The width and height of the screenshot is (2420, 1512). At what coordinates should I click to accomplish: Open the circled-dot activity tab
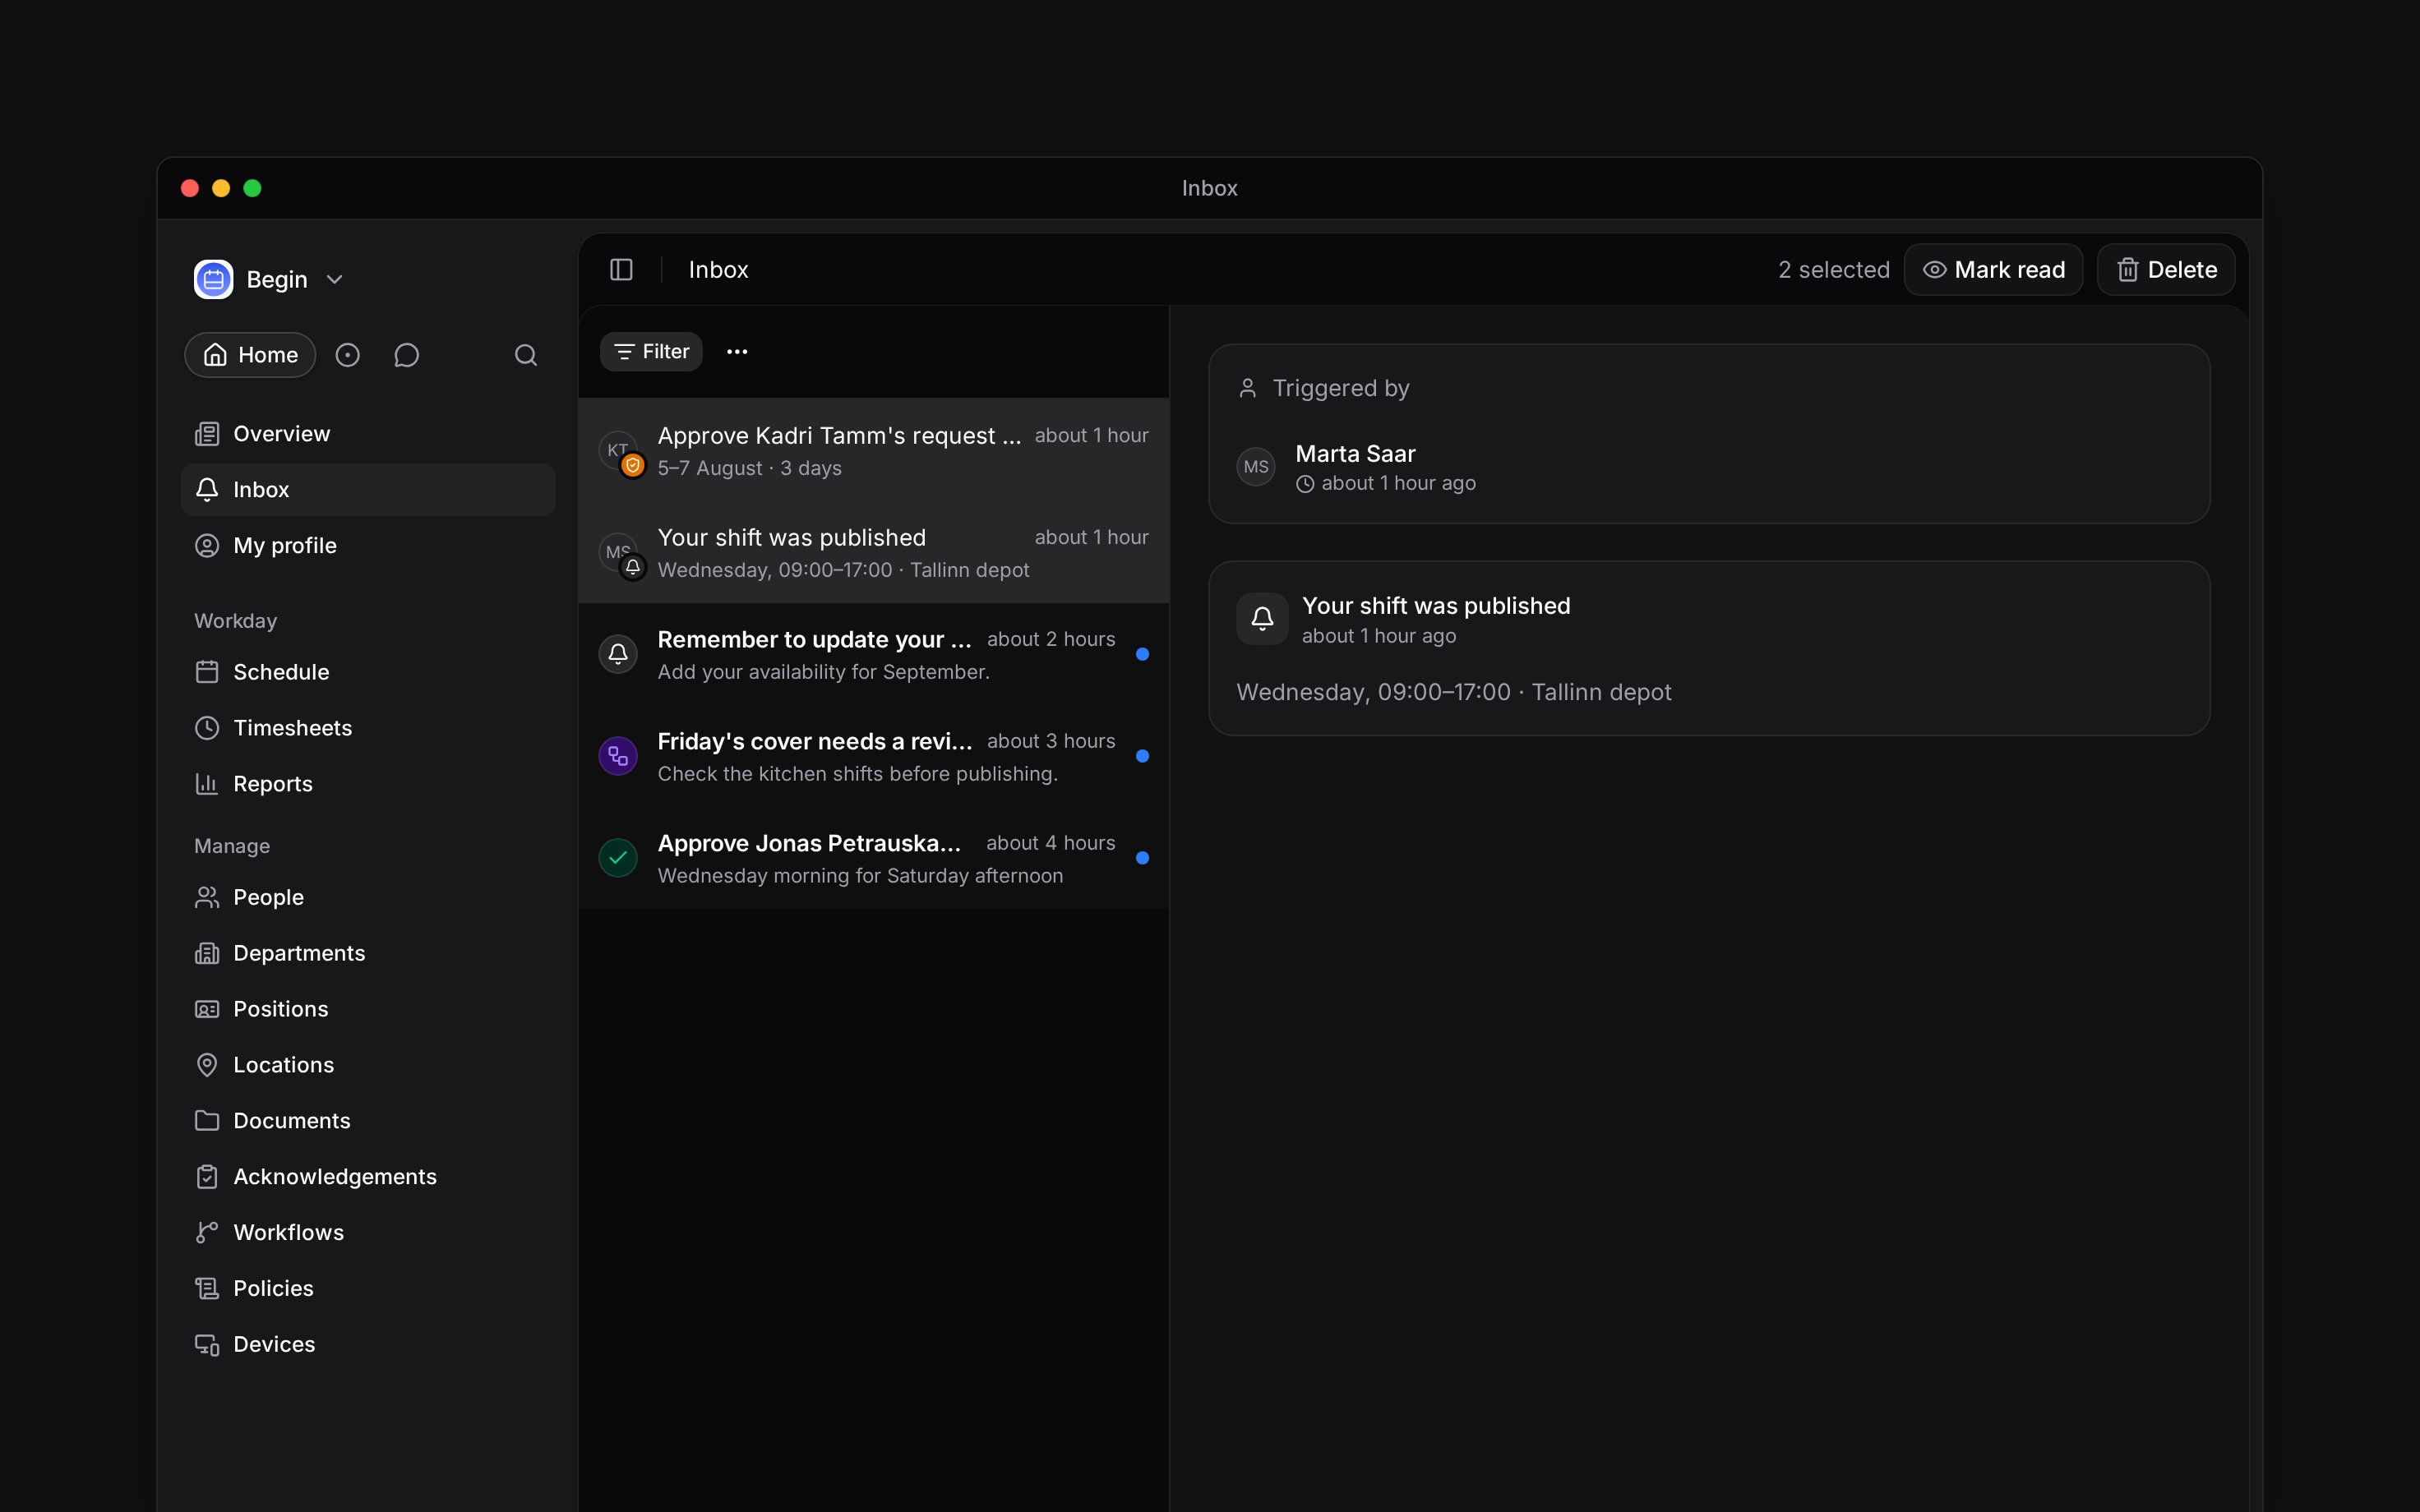(x=347, y=355)
